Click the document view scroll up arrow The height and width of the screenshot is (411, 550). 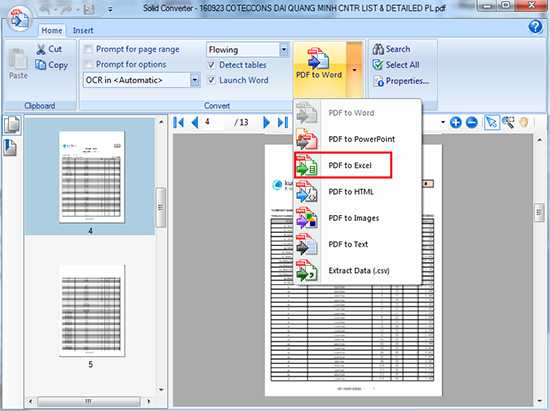pyautogui.click(x=539, y=140)
